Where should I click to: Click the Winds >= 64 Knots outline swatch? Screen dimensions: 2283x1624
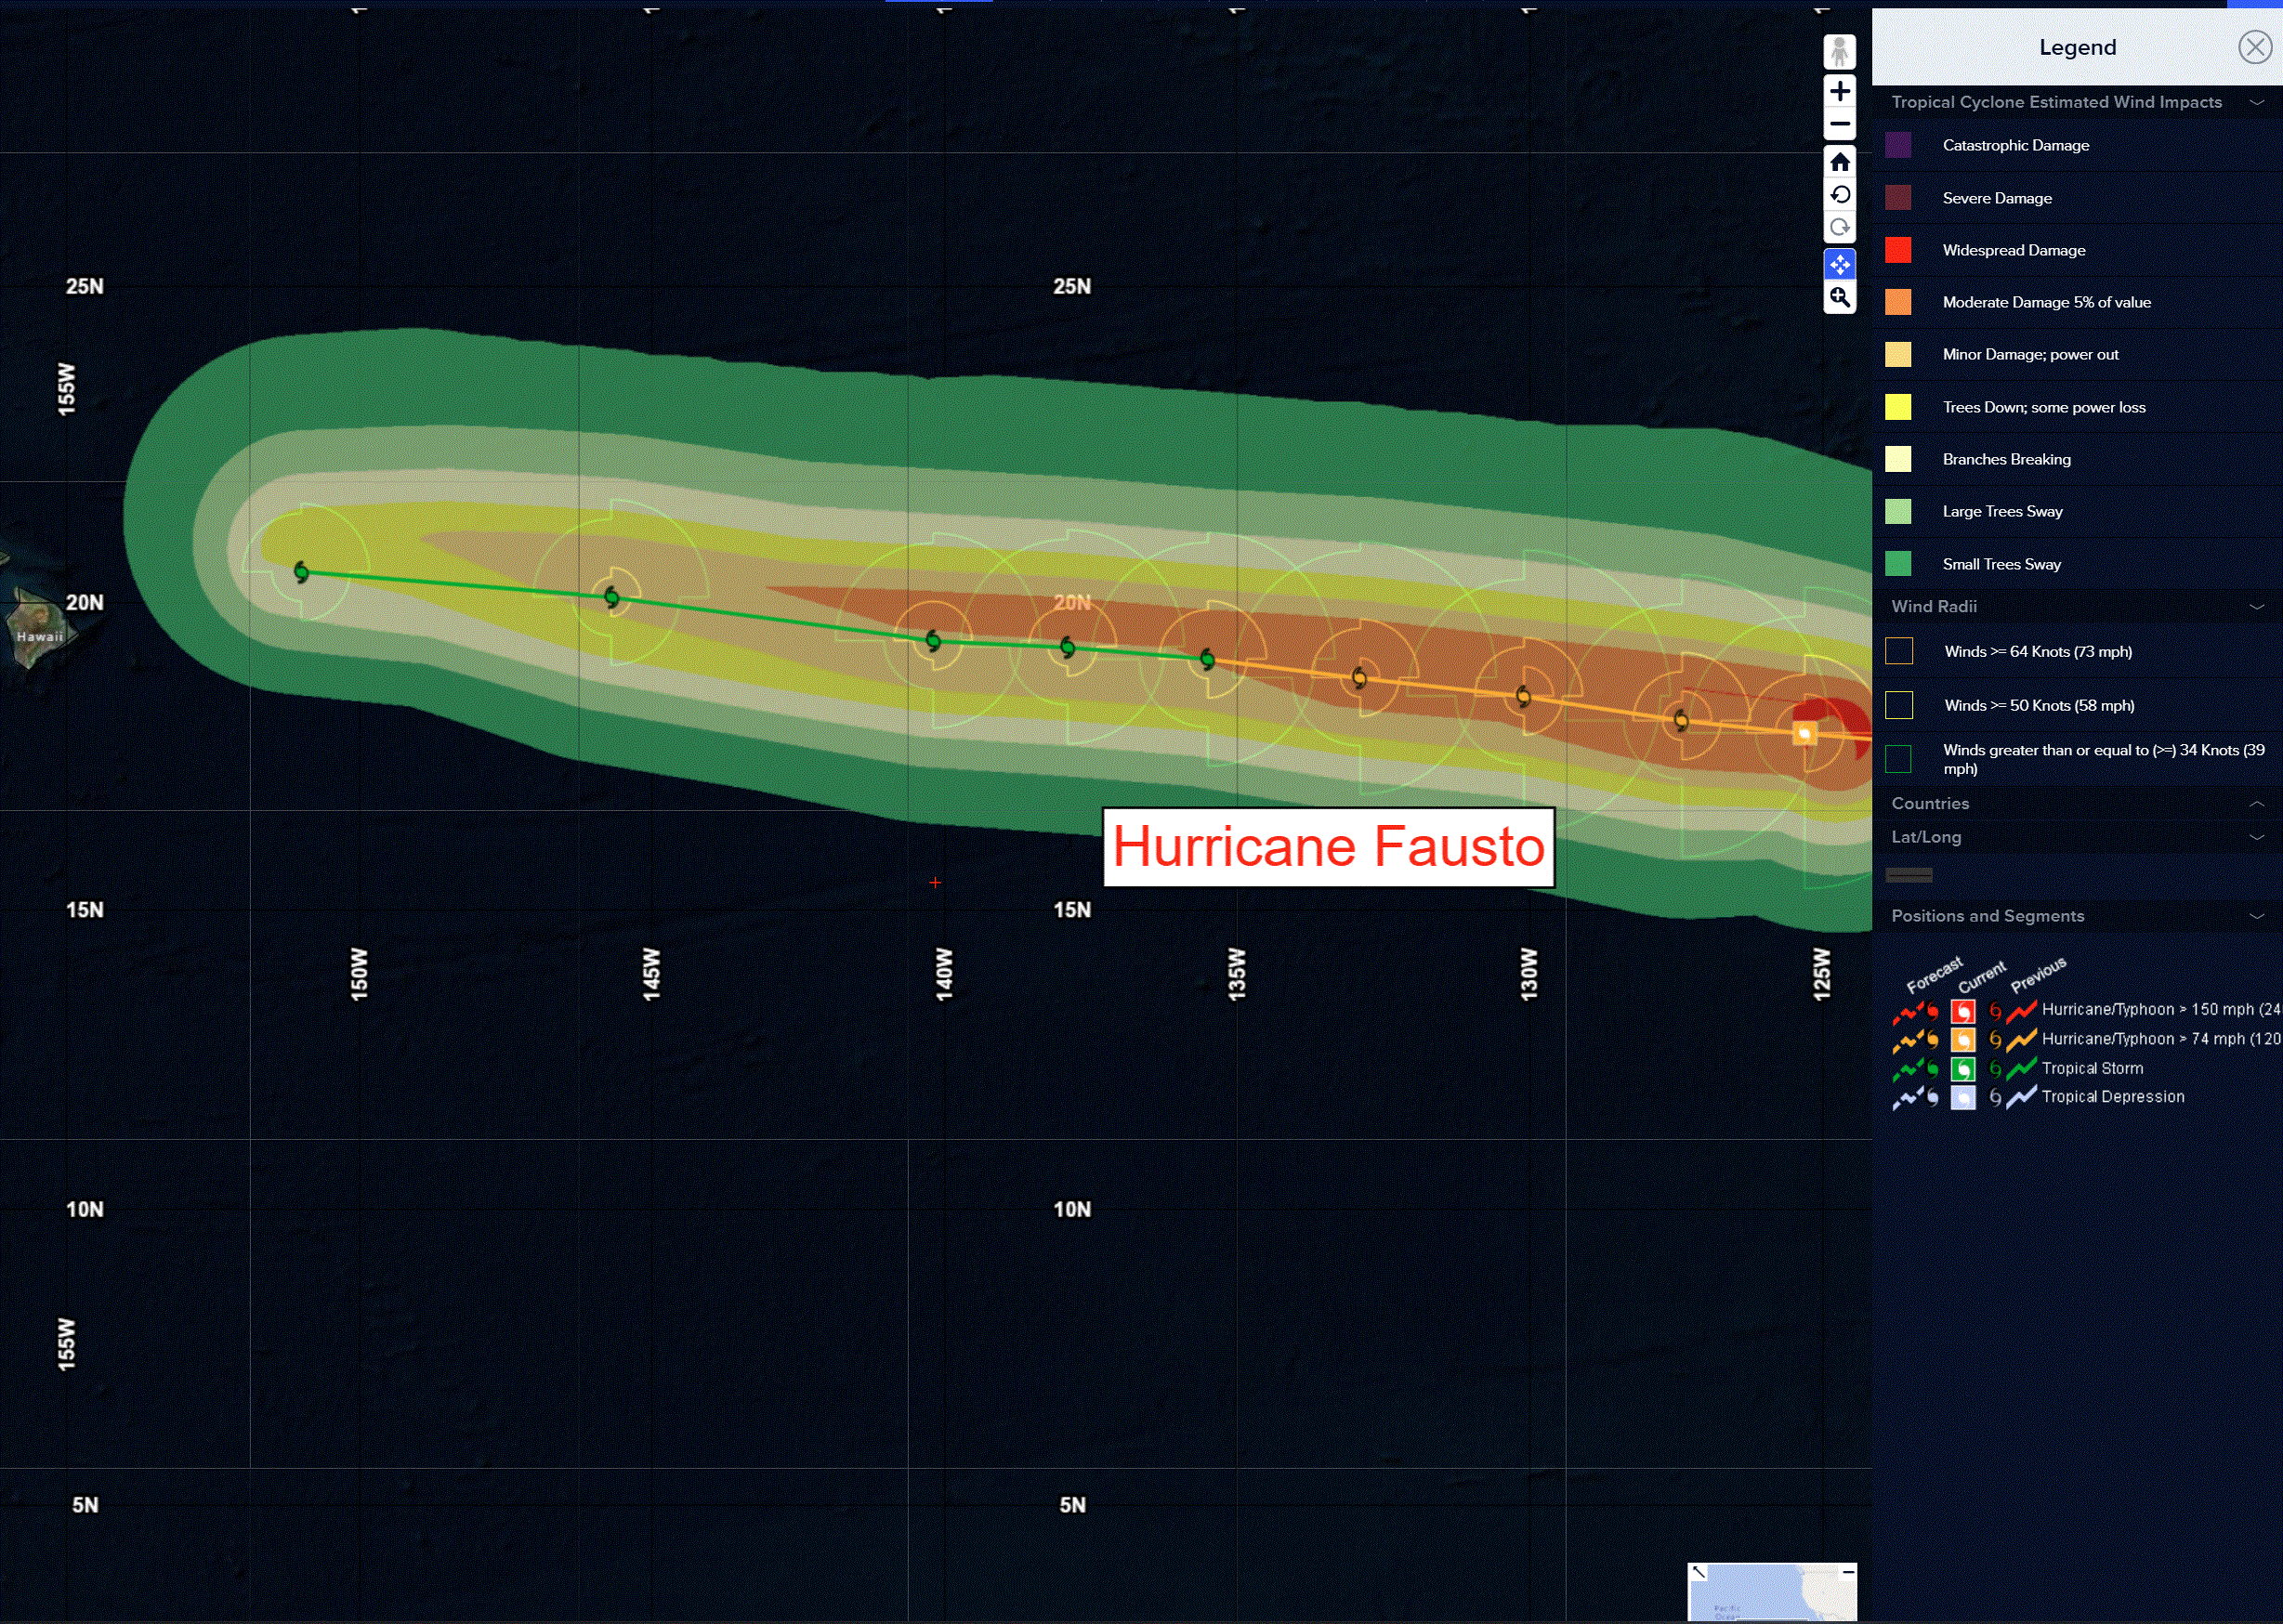(x=1898, y=651)
